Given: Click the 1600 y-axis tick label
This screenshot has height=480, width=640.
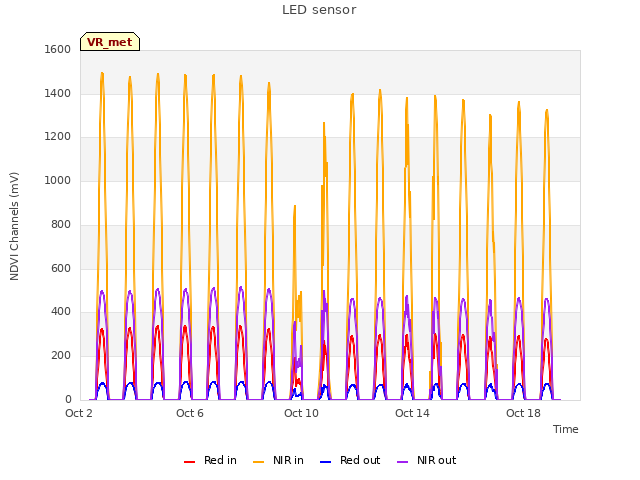Looking at the screenshot, I should tap(58, 49).
